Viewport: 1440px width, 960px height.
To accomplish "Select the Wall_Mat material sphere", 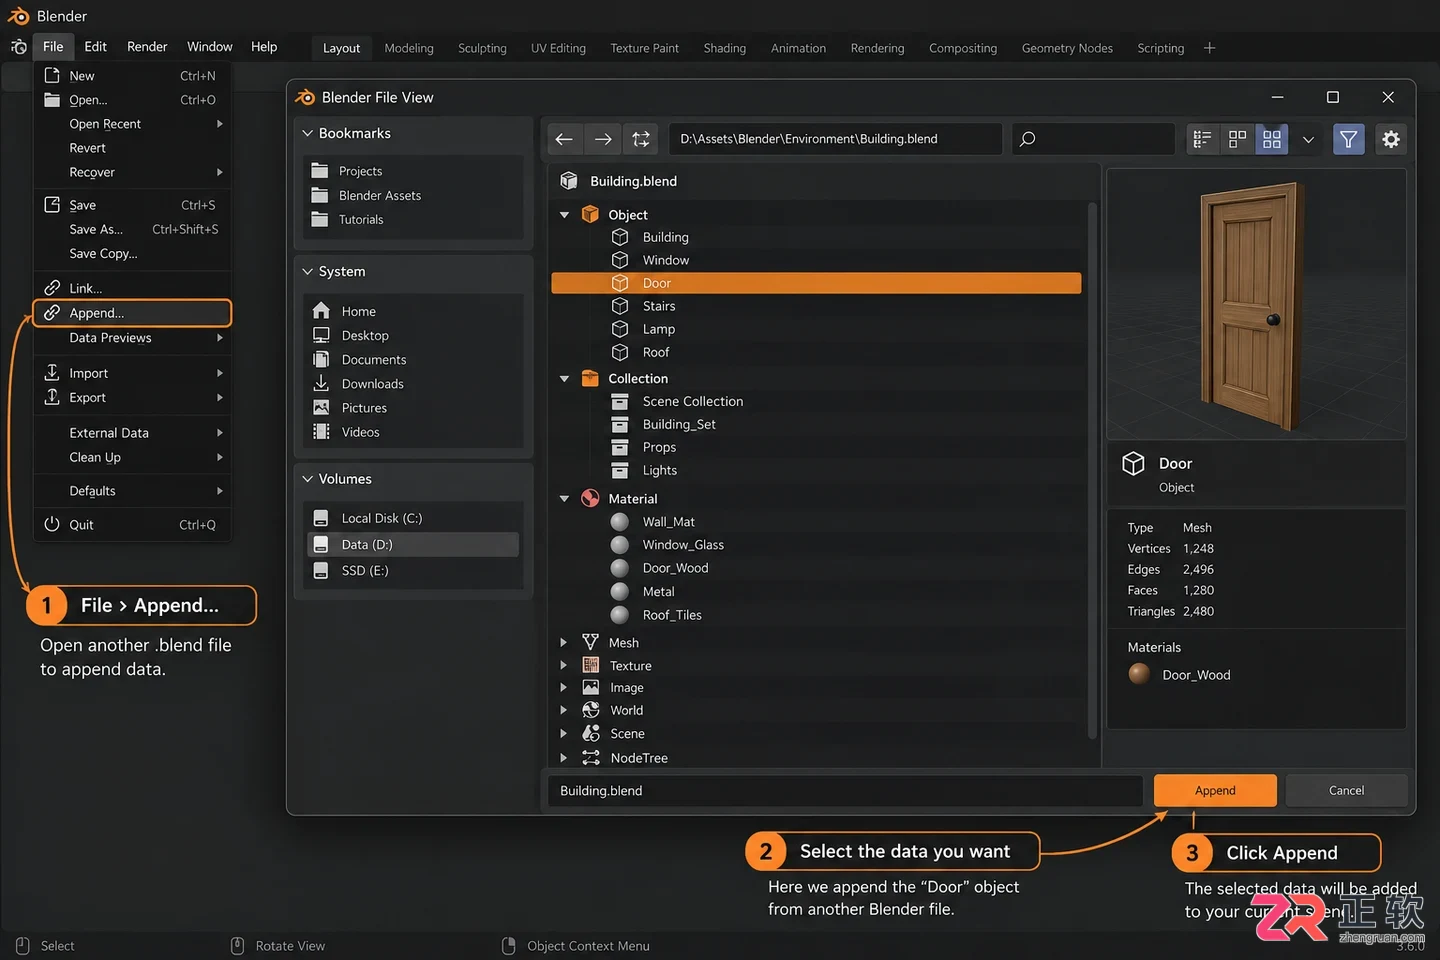I will [620, 522].
